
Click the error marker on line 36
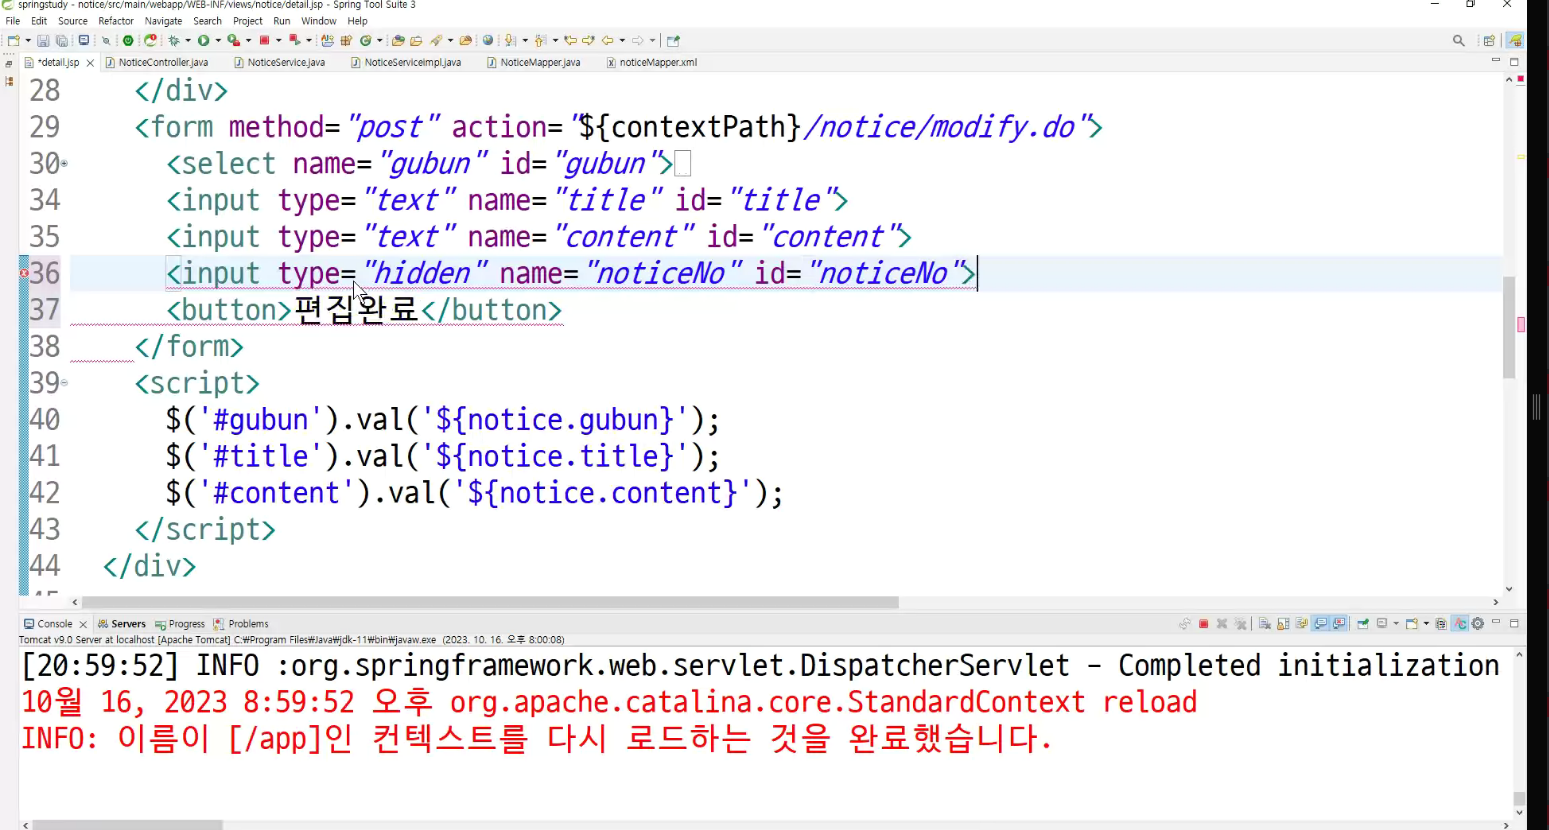25,273
